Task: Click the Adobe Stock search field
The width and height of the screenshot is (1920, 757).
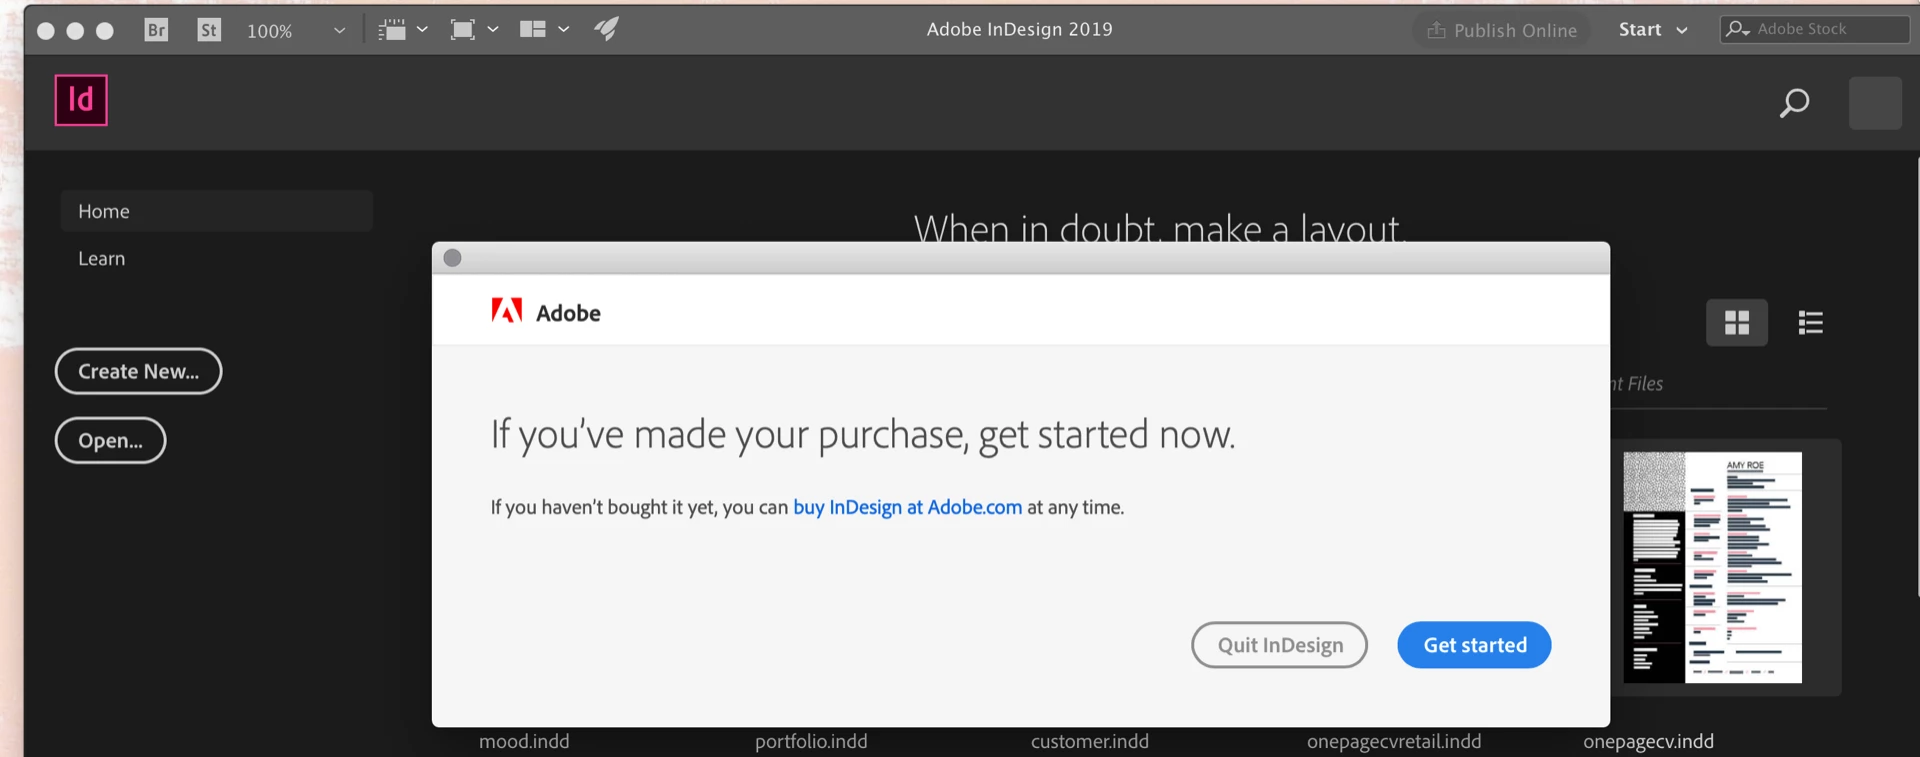Action: tap(1814, 29)
